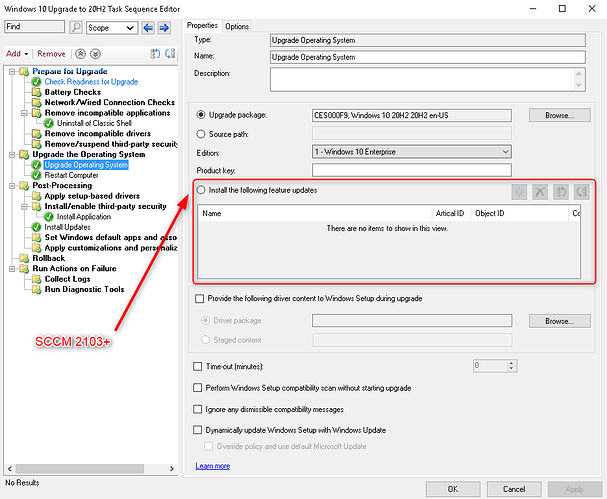Viewport: 607px width, 499px height.
Task: Go to next search result arrow
Action: tap(164, 27)
